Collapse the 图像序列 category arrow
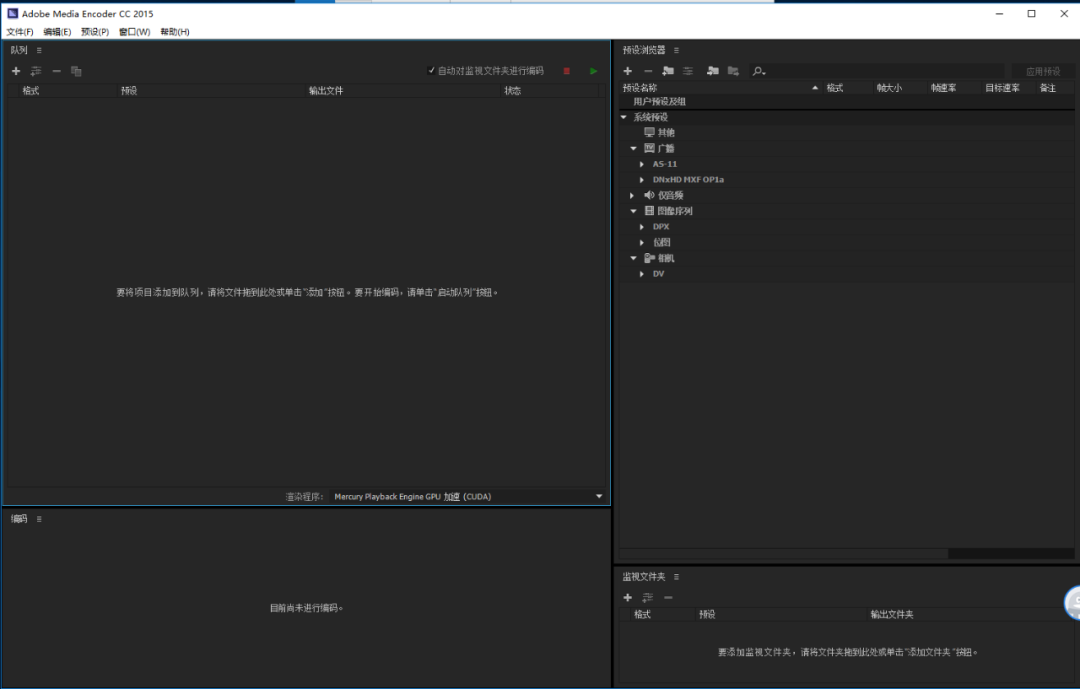Screen dimensions: 1080x689 pos(634,211)
